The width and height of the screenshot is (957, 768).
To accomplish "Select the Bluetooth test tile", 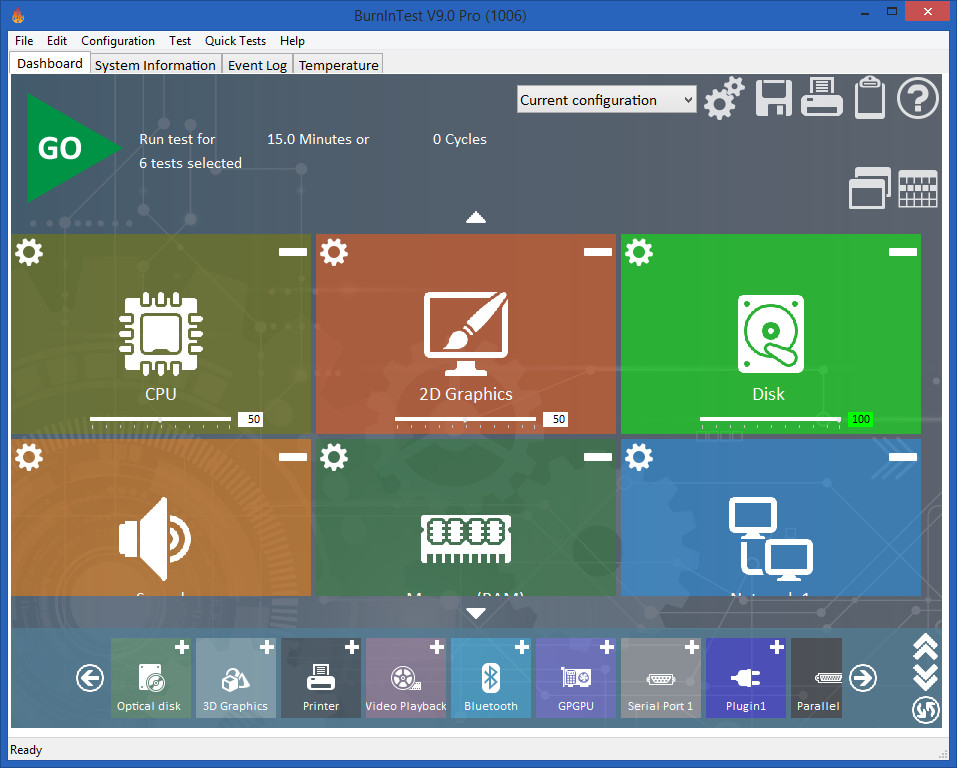I will coord(491,678).
